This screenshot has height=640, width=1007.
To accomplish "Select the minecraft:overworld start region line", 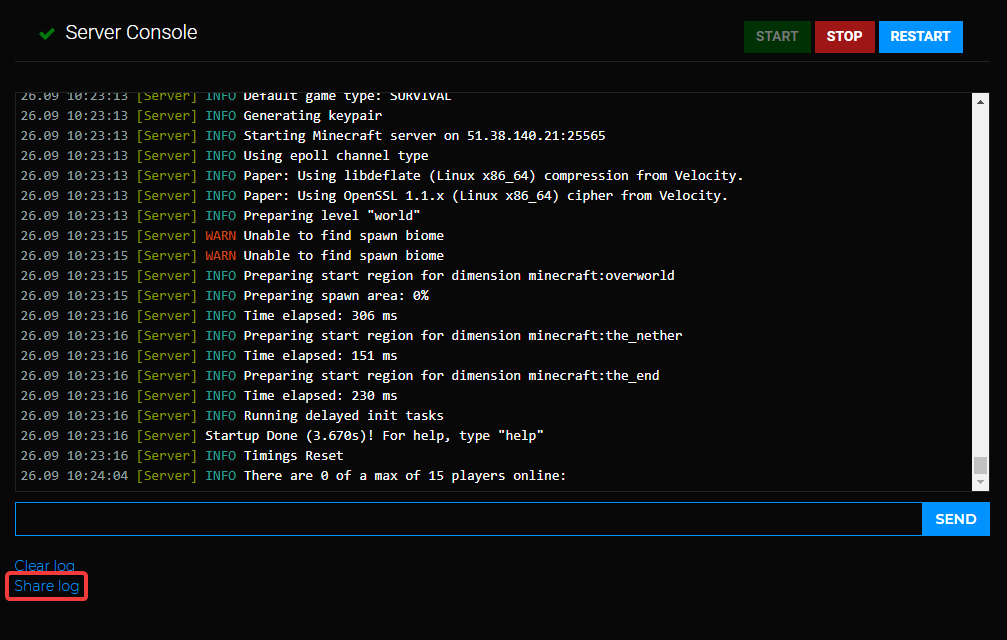I will coord(347,275).
